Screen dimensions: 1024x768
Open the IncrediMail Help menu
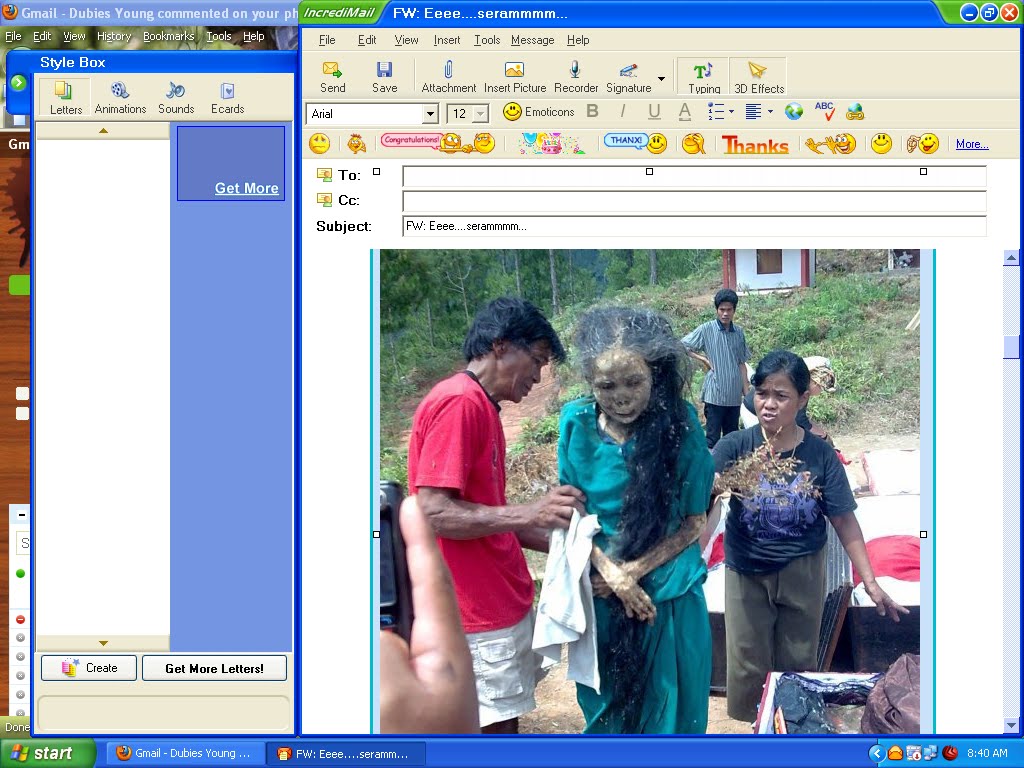coord(578,40)
